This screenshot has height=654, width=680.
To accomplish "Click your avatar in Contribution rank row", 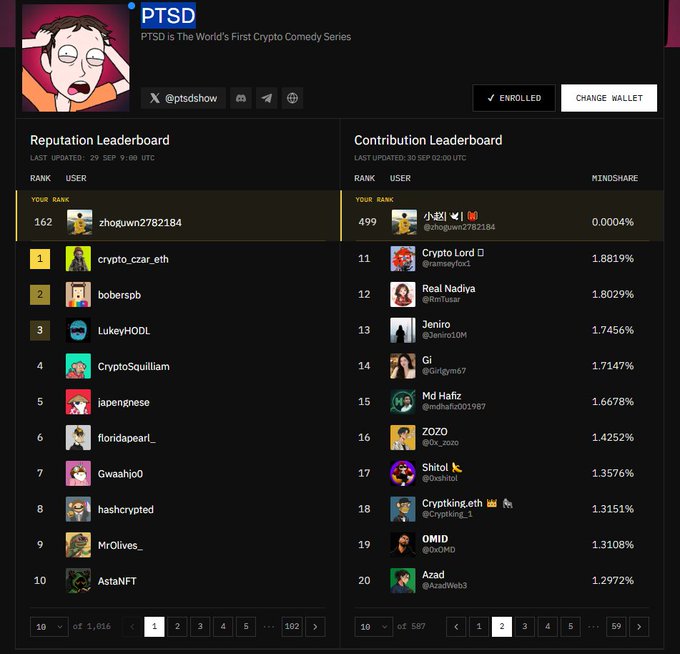I will [404, 222].
